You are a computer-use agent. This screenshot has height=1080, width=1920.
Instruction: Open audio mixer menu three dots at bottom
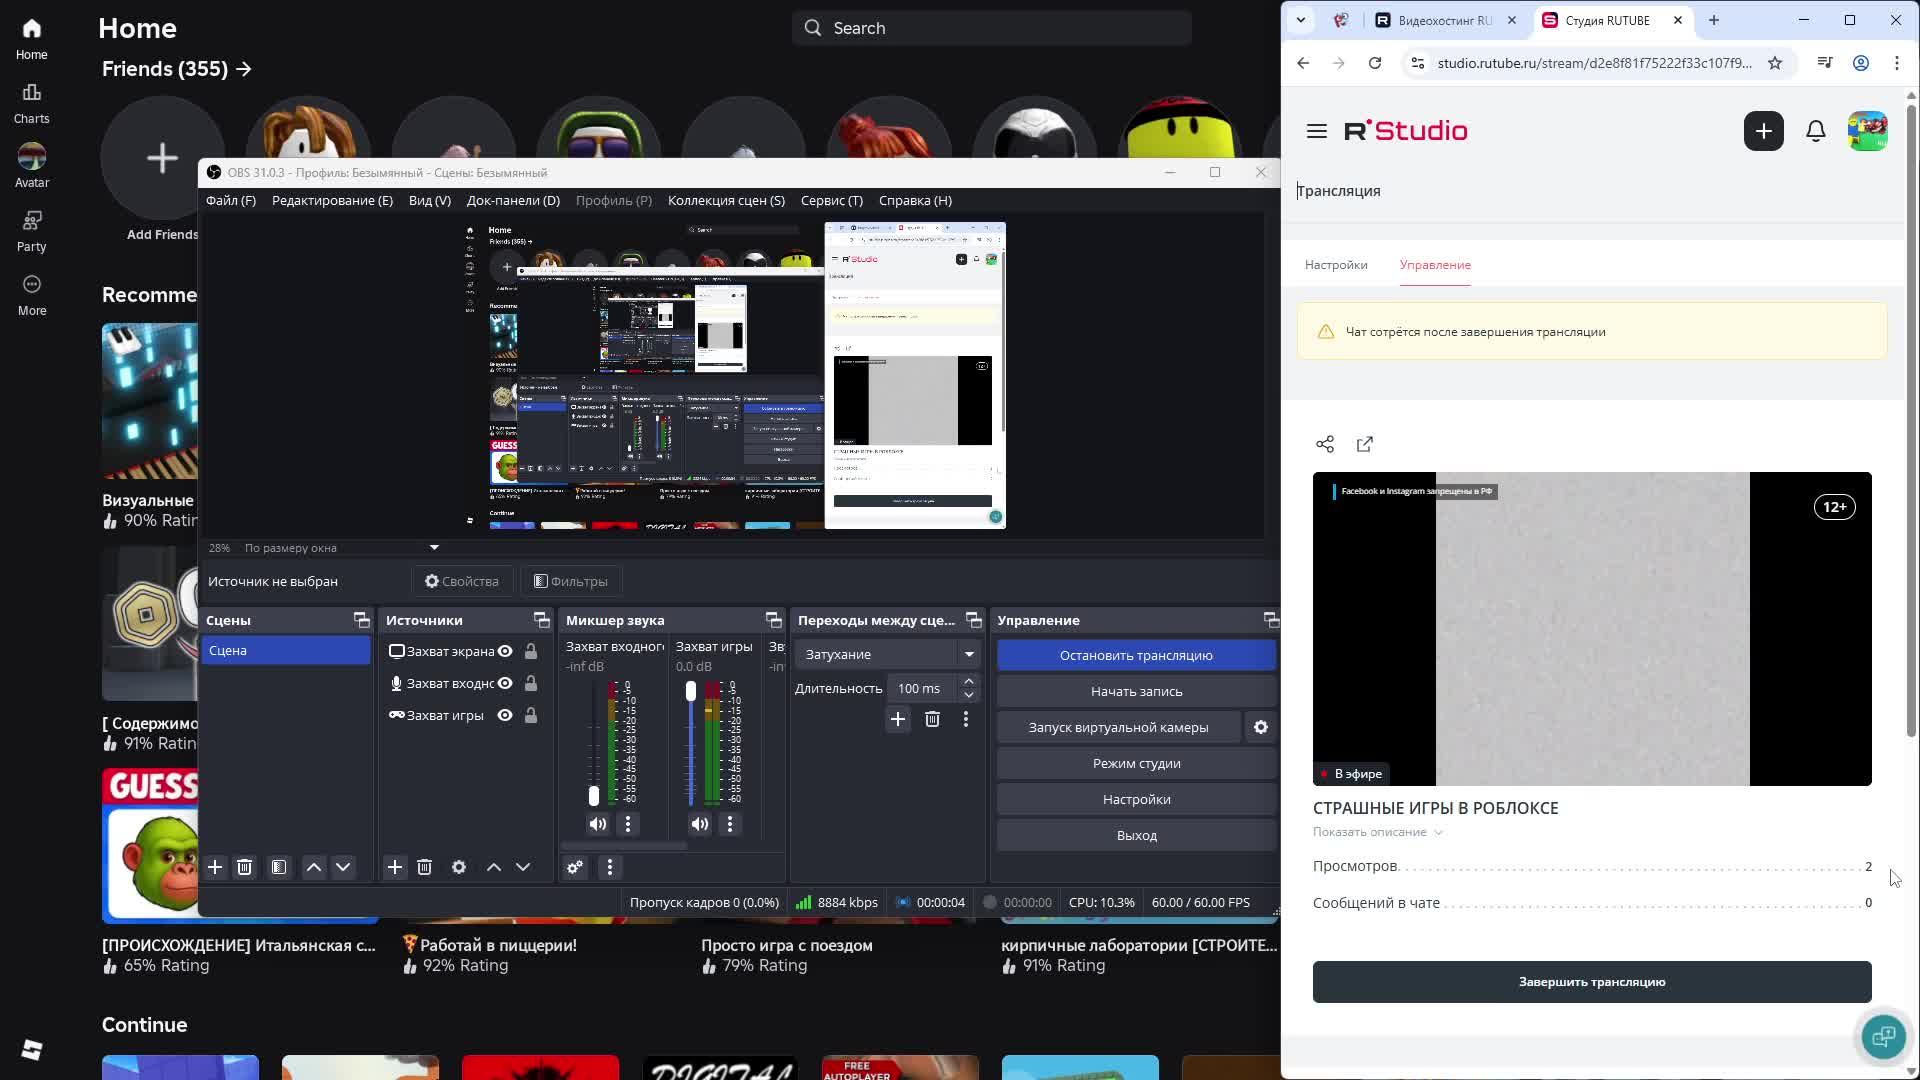(x=610, y=867)
